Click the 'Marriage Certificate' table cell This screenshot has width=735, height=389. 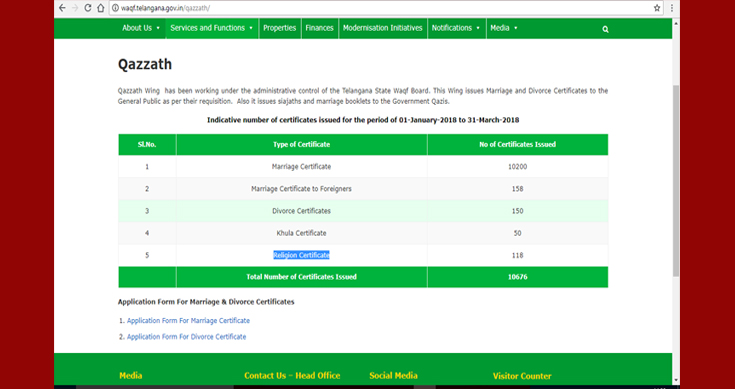pyautogui.click(x=301, y=166)
